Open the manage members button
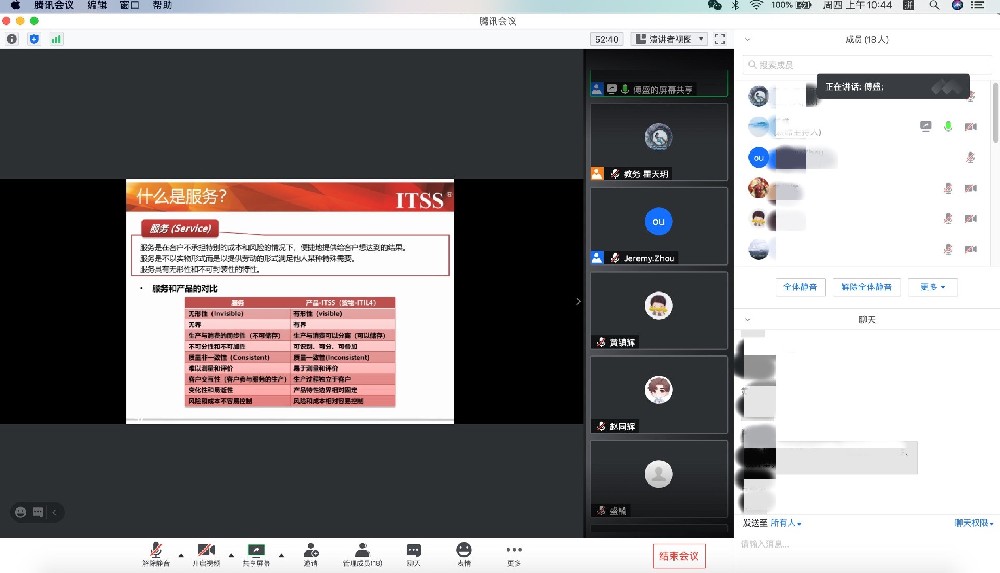Image resolution: width=1000 pixels, height=573 pixels. tap(362, 554)
